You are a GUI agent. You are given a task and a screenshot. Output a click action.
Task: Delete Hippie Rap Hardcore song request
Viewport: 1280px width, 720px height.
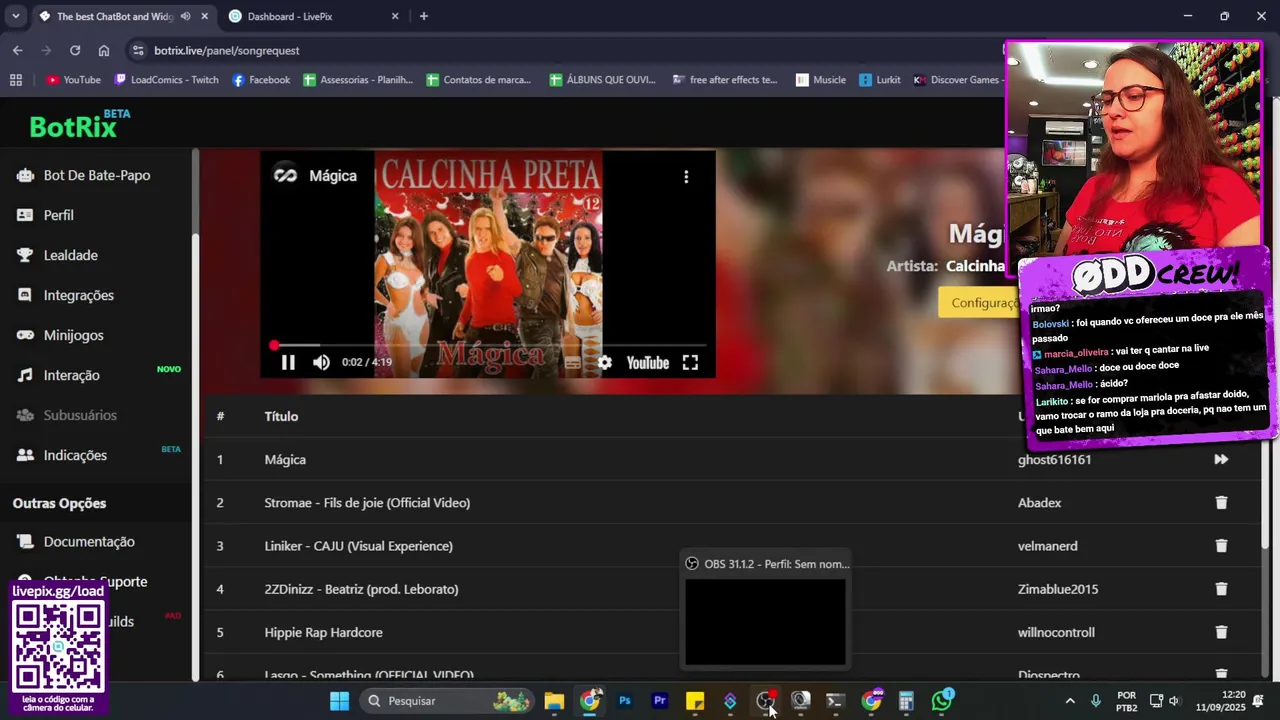pyautogui.click(x=1221, y=632)
